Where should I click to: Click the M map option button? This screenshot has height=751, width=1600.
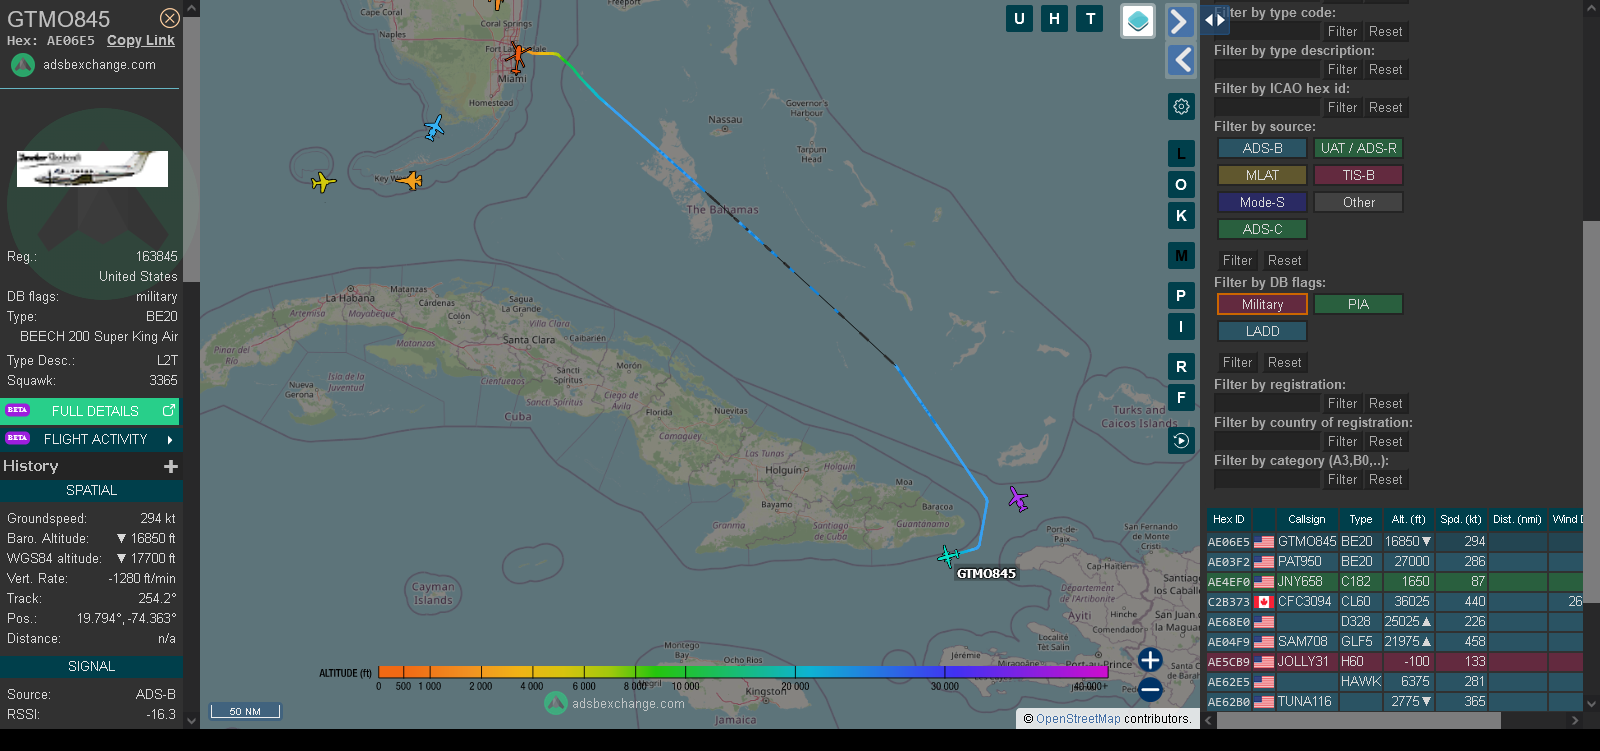point(1181,255)
